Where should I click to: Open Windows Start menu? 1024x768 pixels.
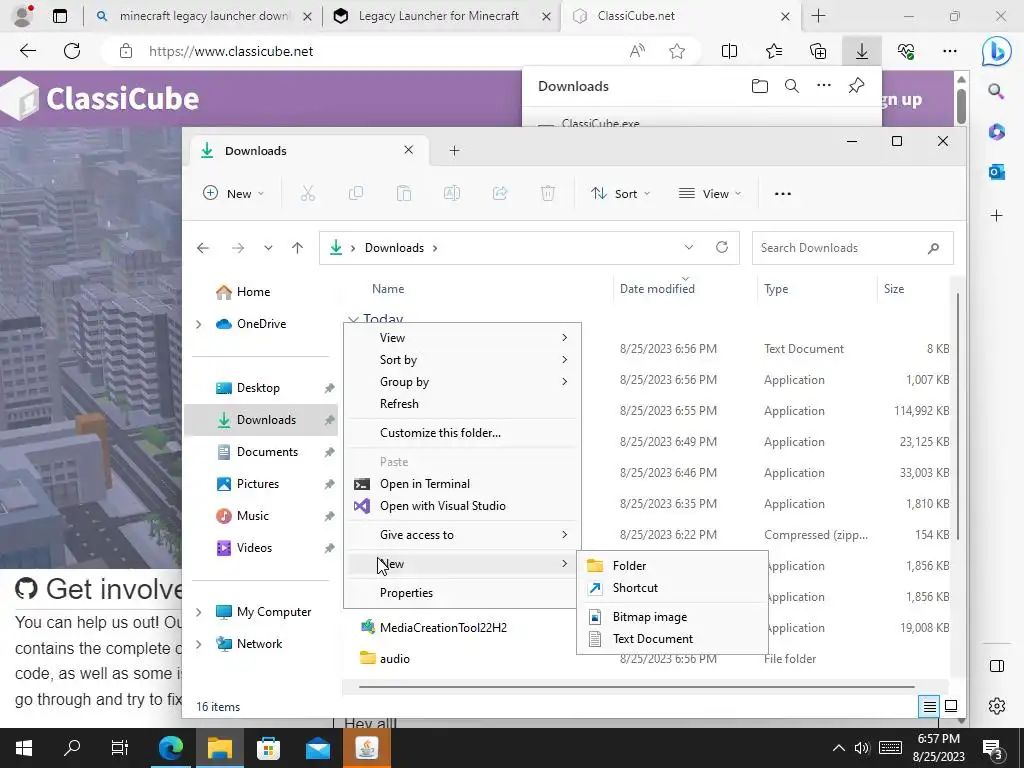tap(24, 748)
